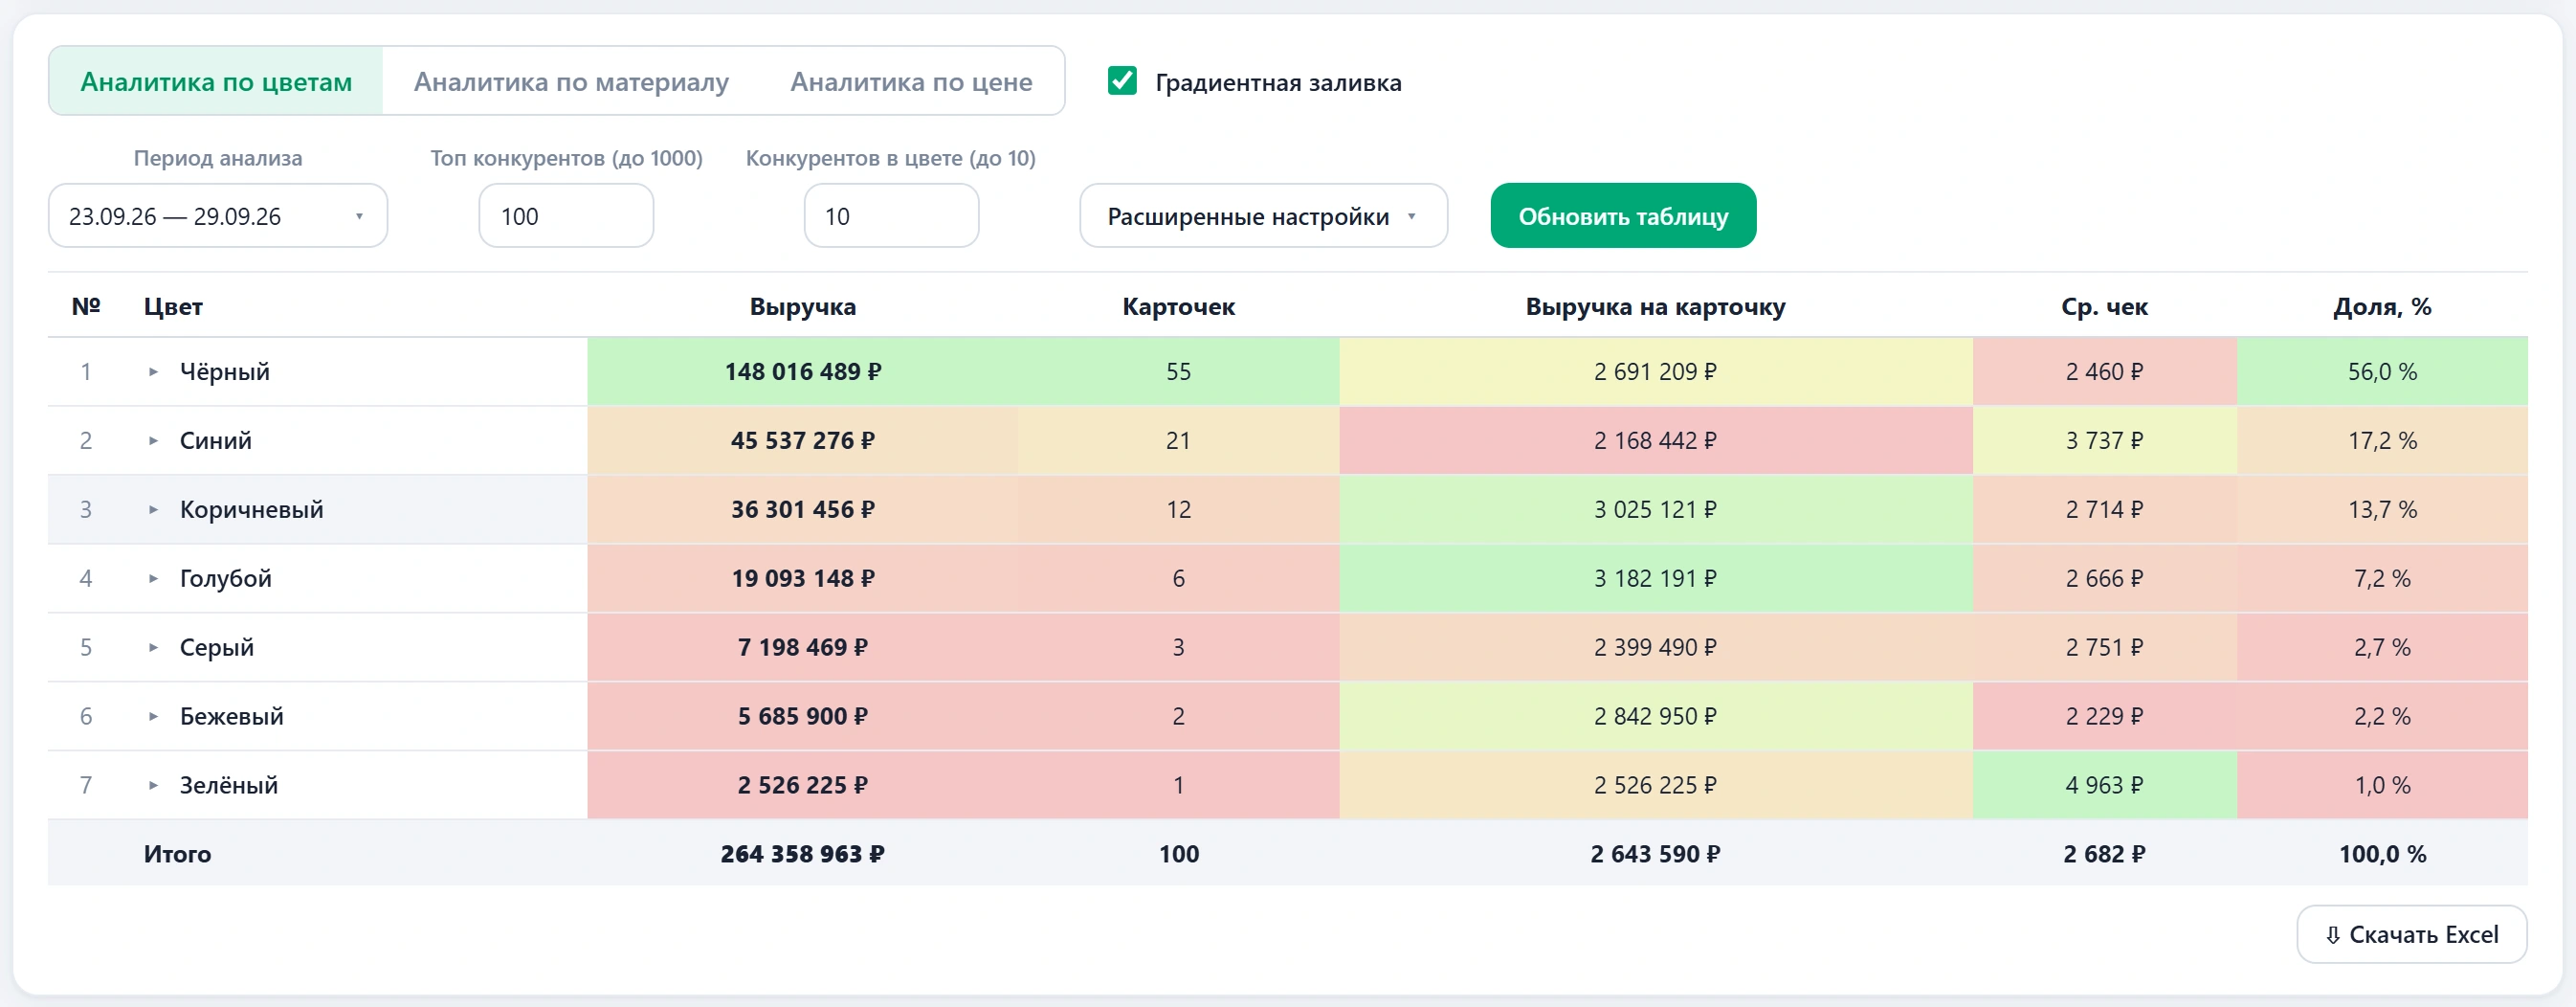Expand the Коричневый row triangle
Viewport: 2576px width, 1007px height.
click(x=153, y=510)
